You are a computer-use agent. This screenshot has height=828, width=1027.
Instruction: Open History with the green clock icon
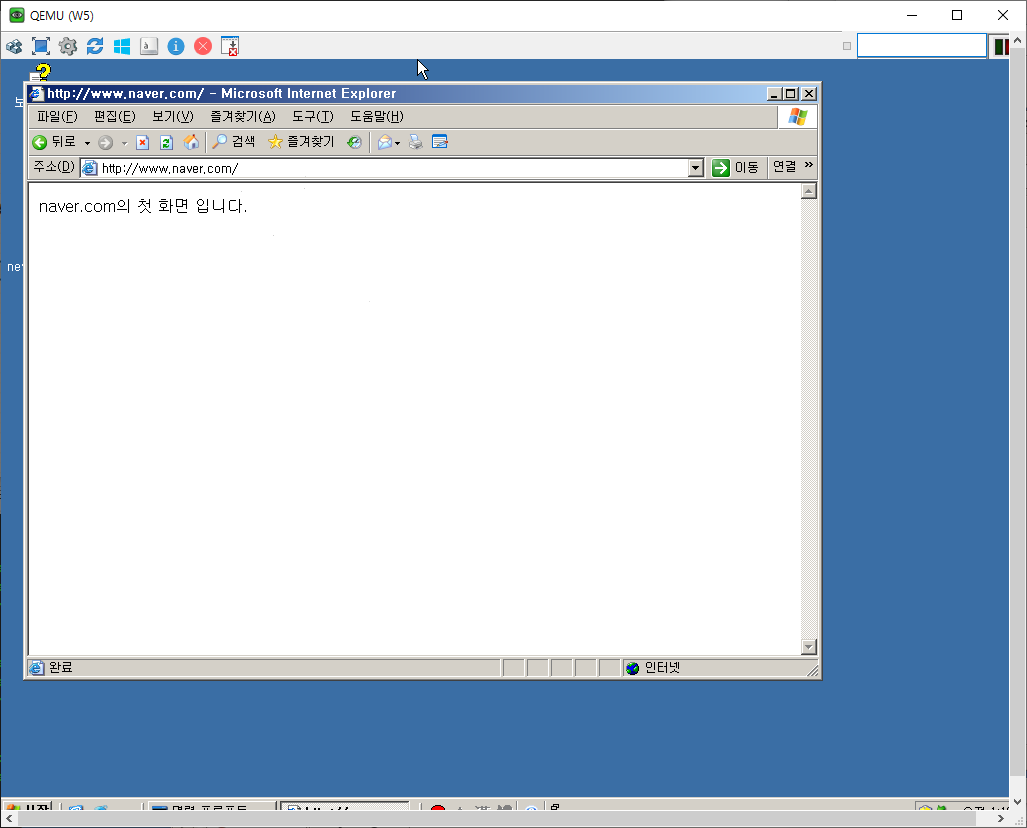354,142
